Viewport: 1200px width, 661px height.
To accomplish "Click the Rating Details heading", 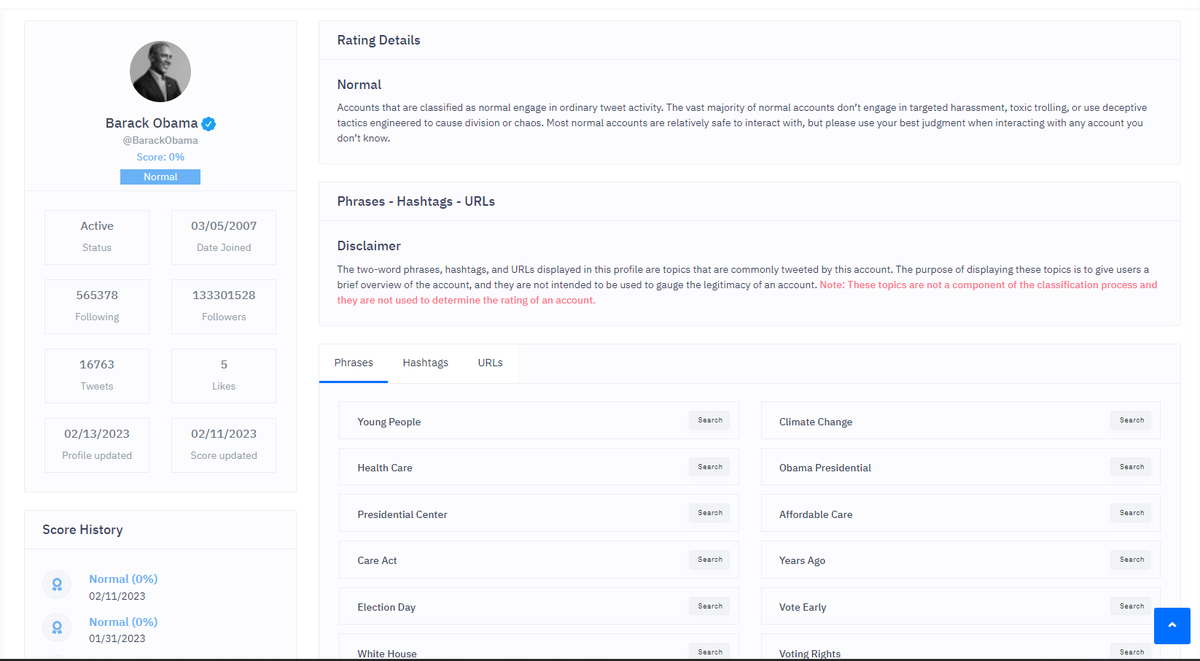I will point(379,41).
